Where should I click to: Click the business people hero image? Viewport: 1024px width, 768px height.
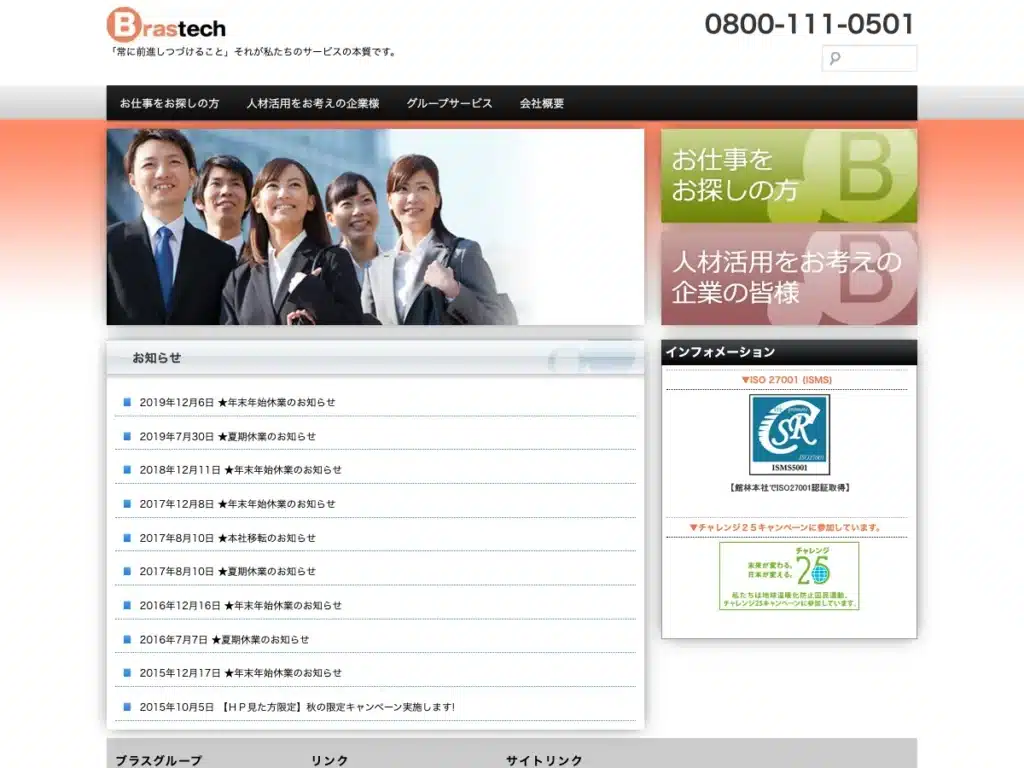click(376, 227)
